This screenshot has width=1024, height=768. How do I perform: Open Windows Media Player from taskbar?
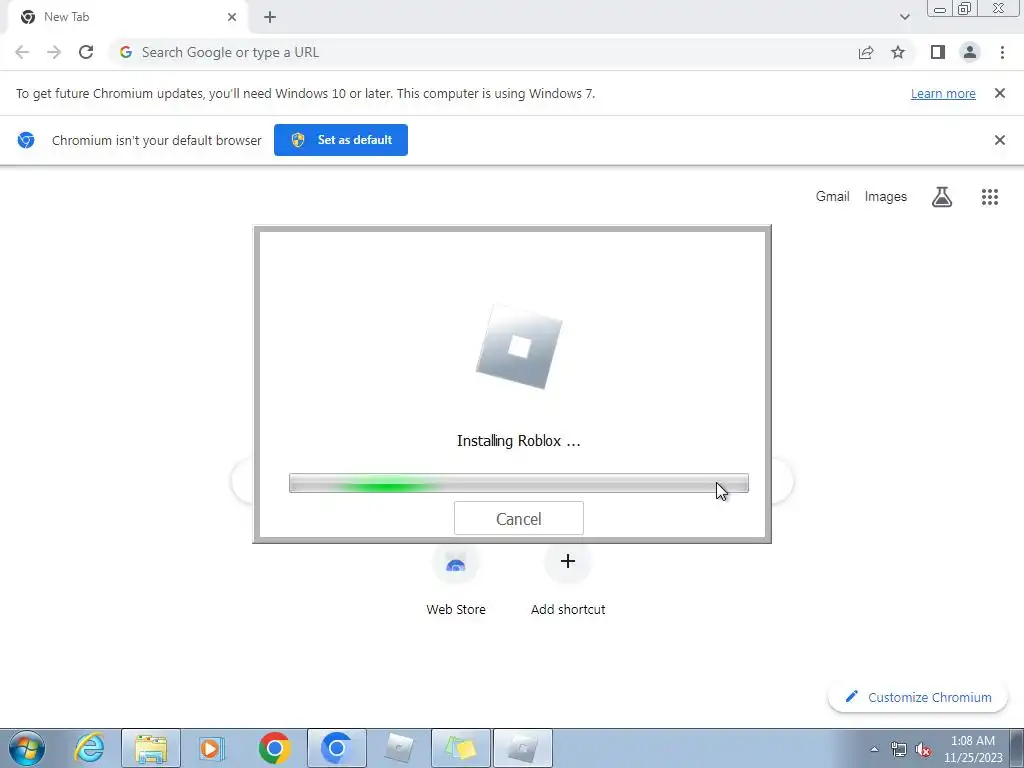tap(212, 748)
